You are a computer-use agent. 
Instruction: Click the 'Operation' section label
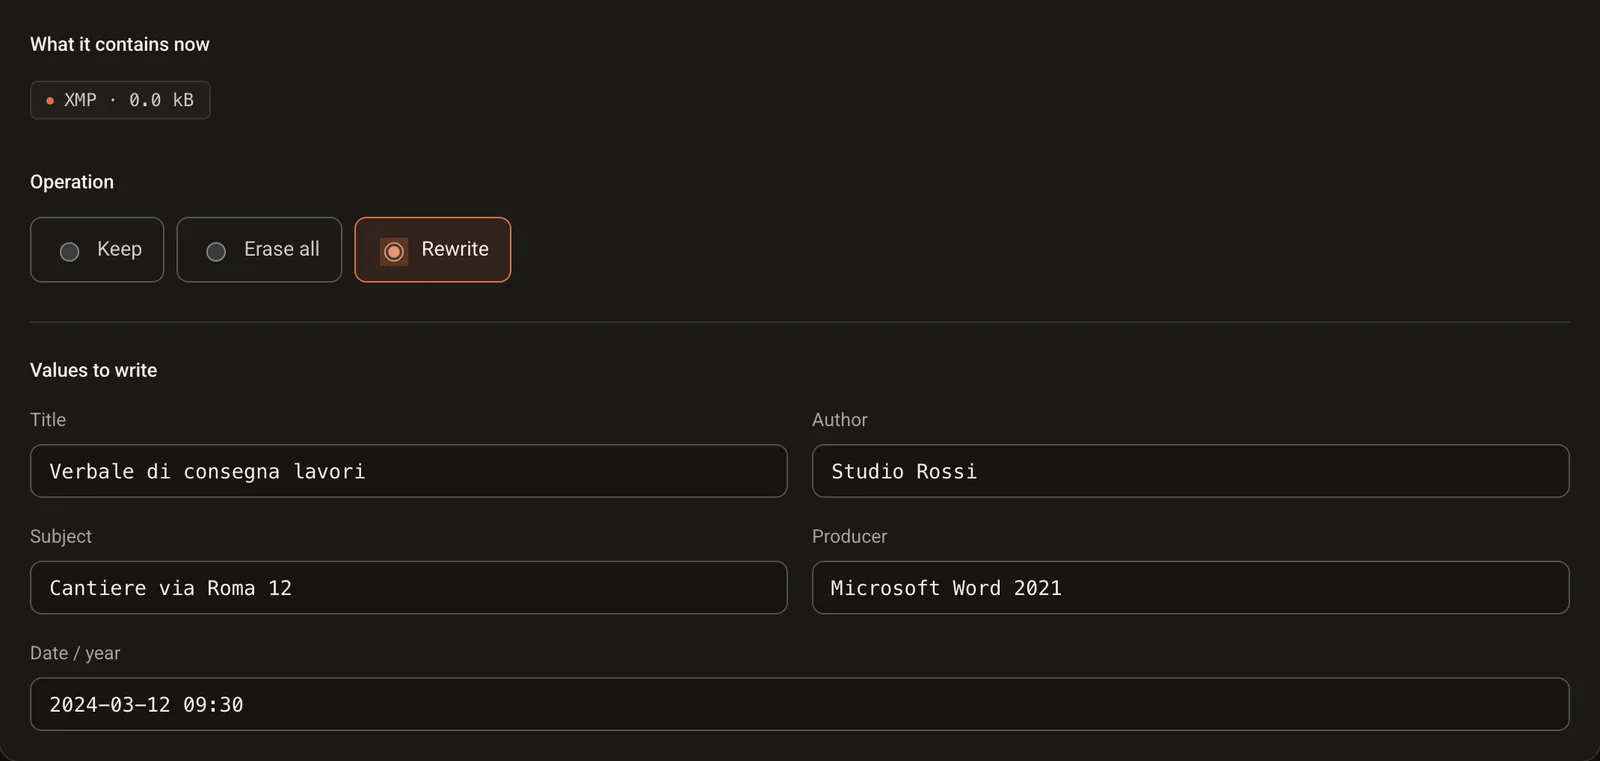[72, 182]
